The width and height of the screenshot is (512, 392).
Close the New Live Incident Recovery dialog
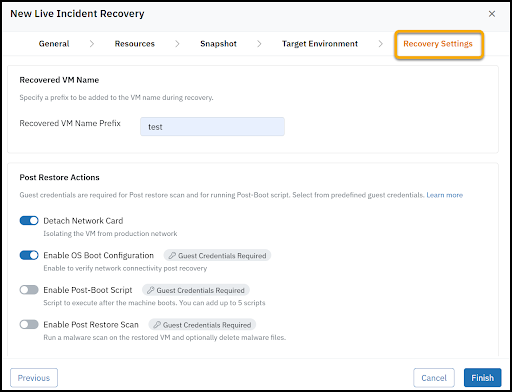coord(492,14)
